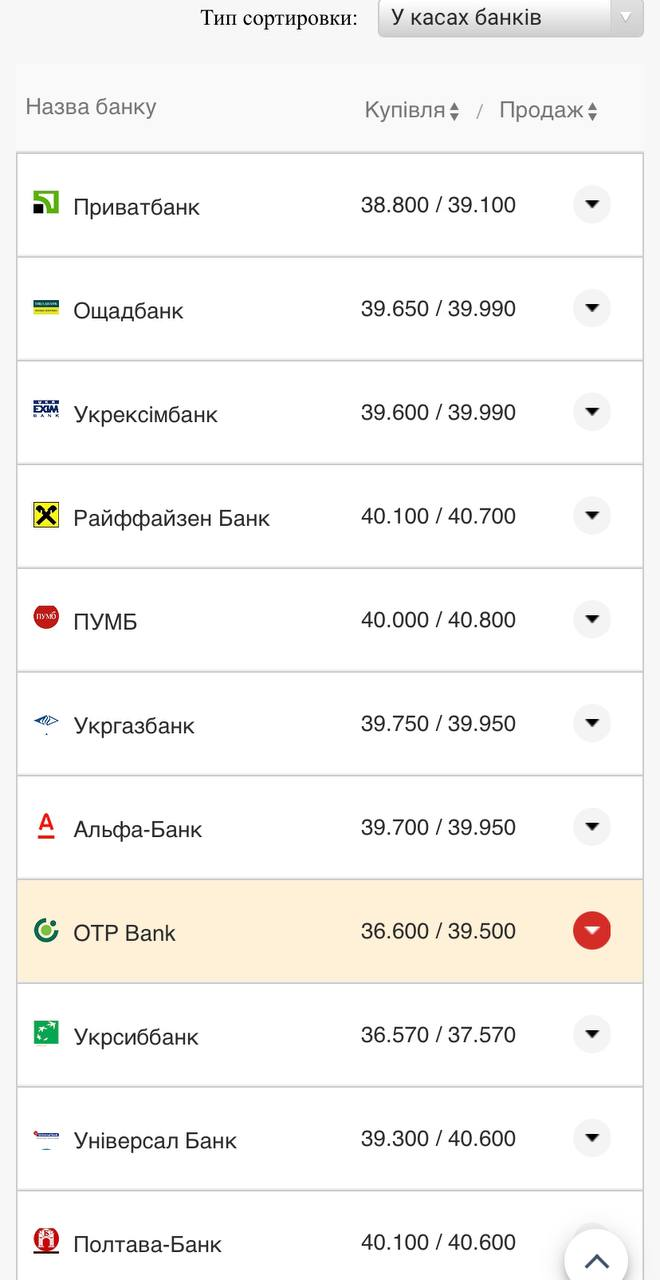Click the Райффайзен Банк logo icon
This screenshot has width=660, height=1280.
(44, 516)
